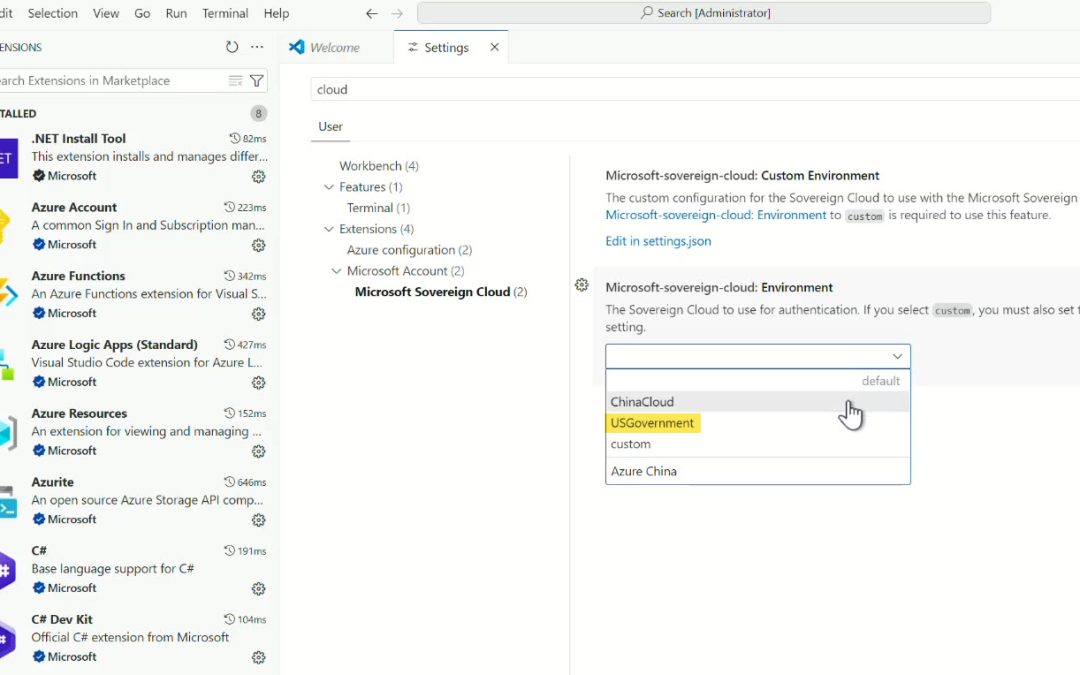Collapse the Microsoft Account tree node
Screen dimensions: 1080x675
point(336,271)
